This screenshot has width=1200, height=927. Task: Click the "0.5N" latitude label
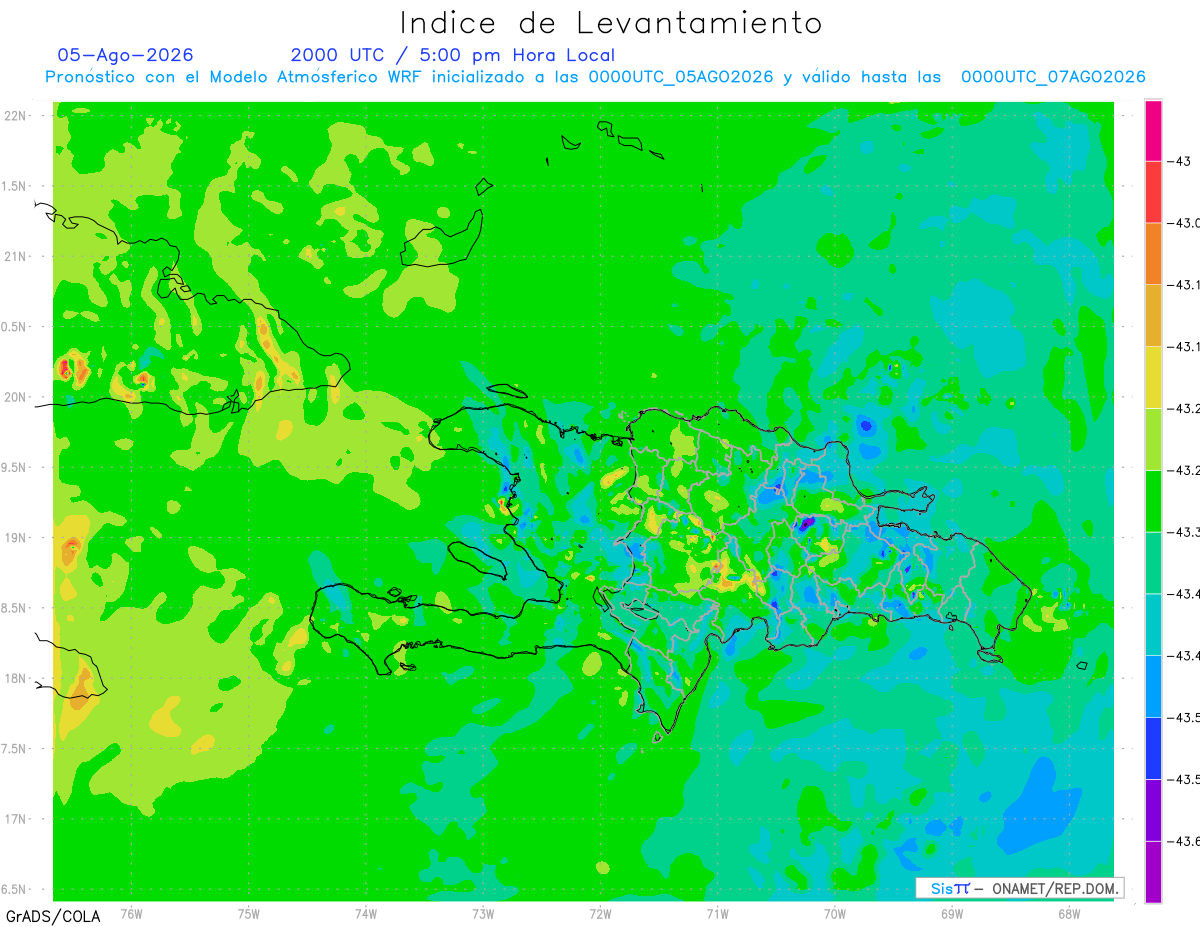15,327
